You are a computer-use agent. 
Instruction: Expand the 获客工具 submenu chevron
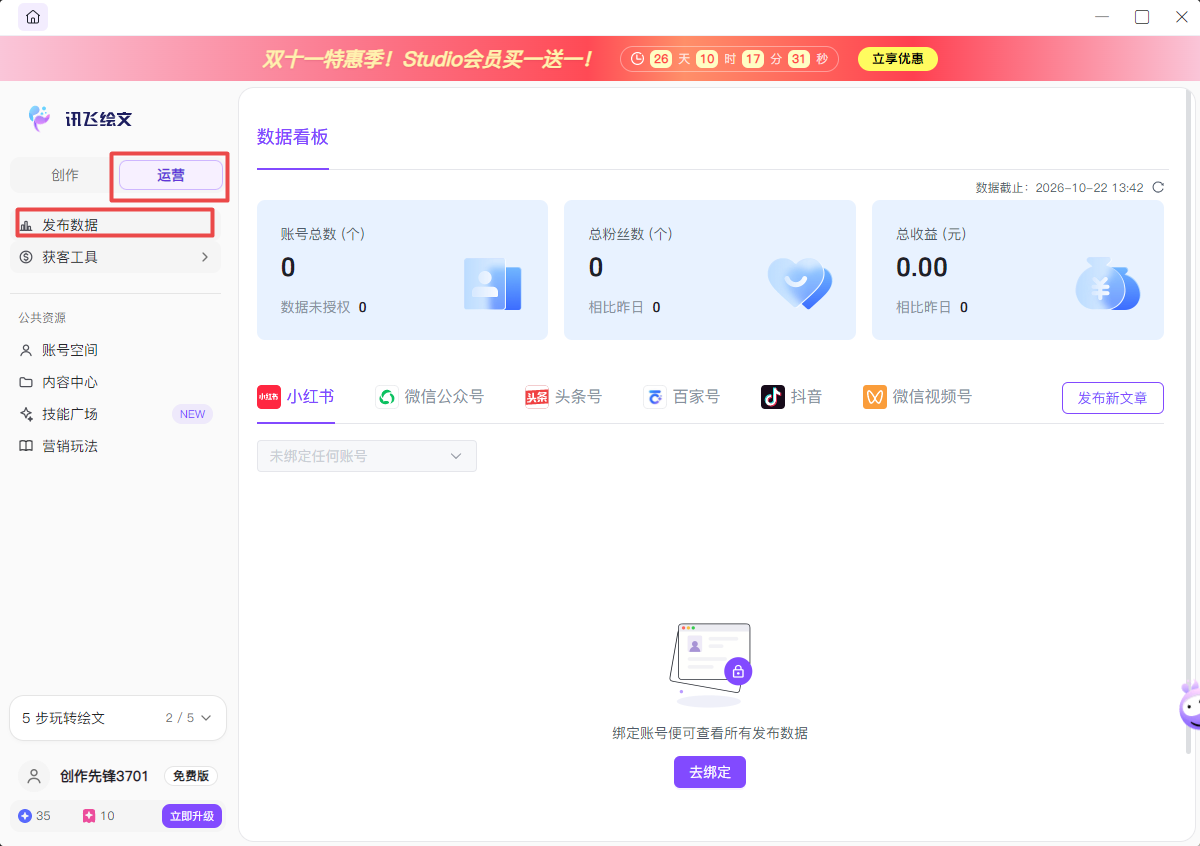pyautogui.click(x=205, y=257)
